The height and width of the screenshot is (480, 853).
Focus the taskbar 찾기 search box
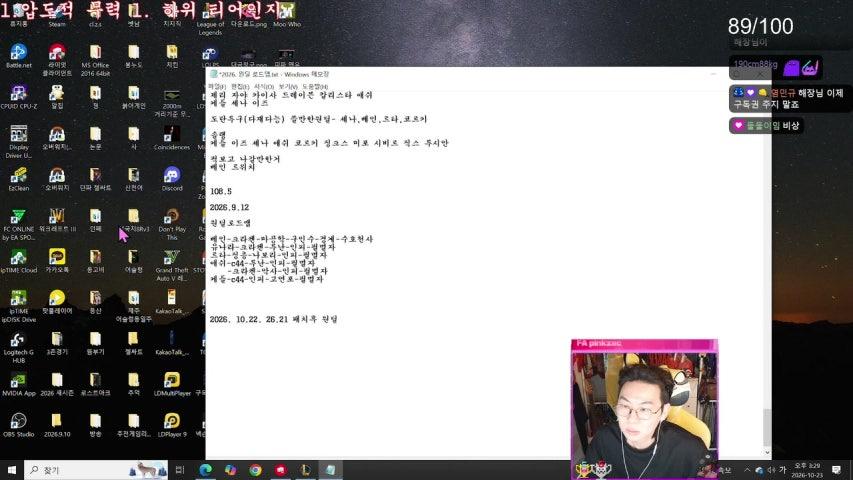click(x=96, y=470)
